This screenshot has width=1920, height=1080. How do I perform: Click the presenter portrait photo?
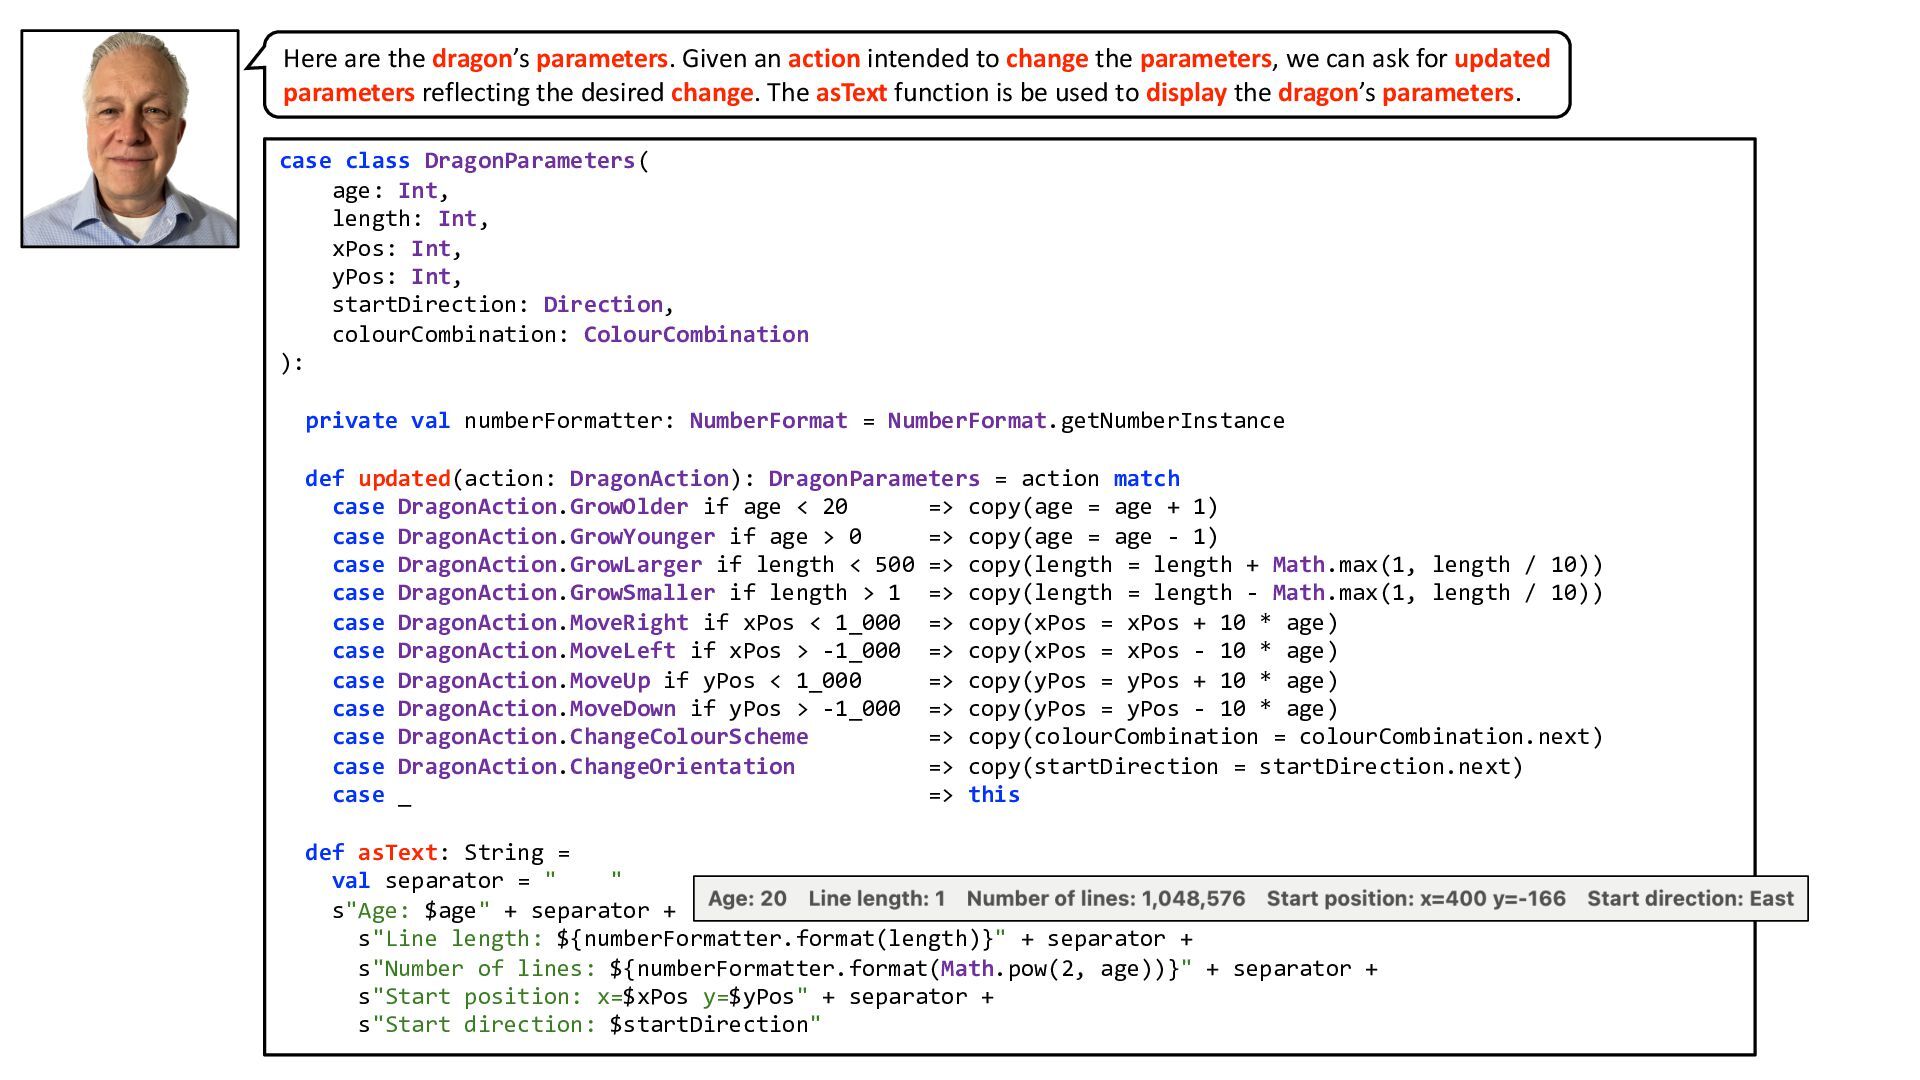pyautogui.click(x=130, y=138)
